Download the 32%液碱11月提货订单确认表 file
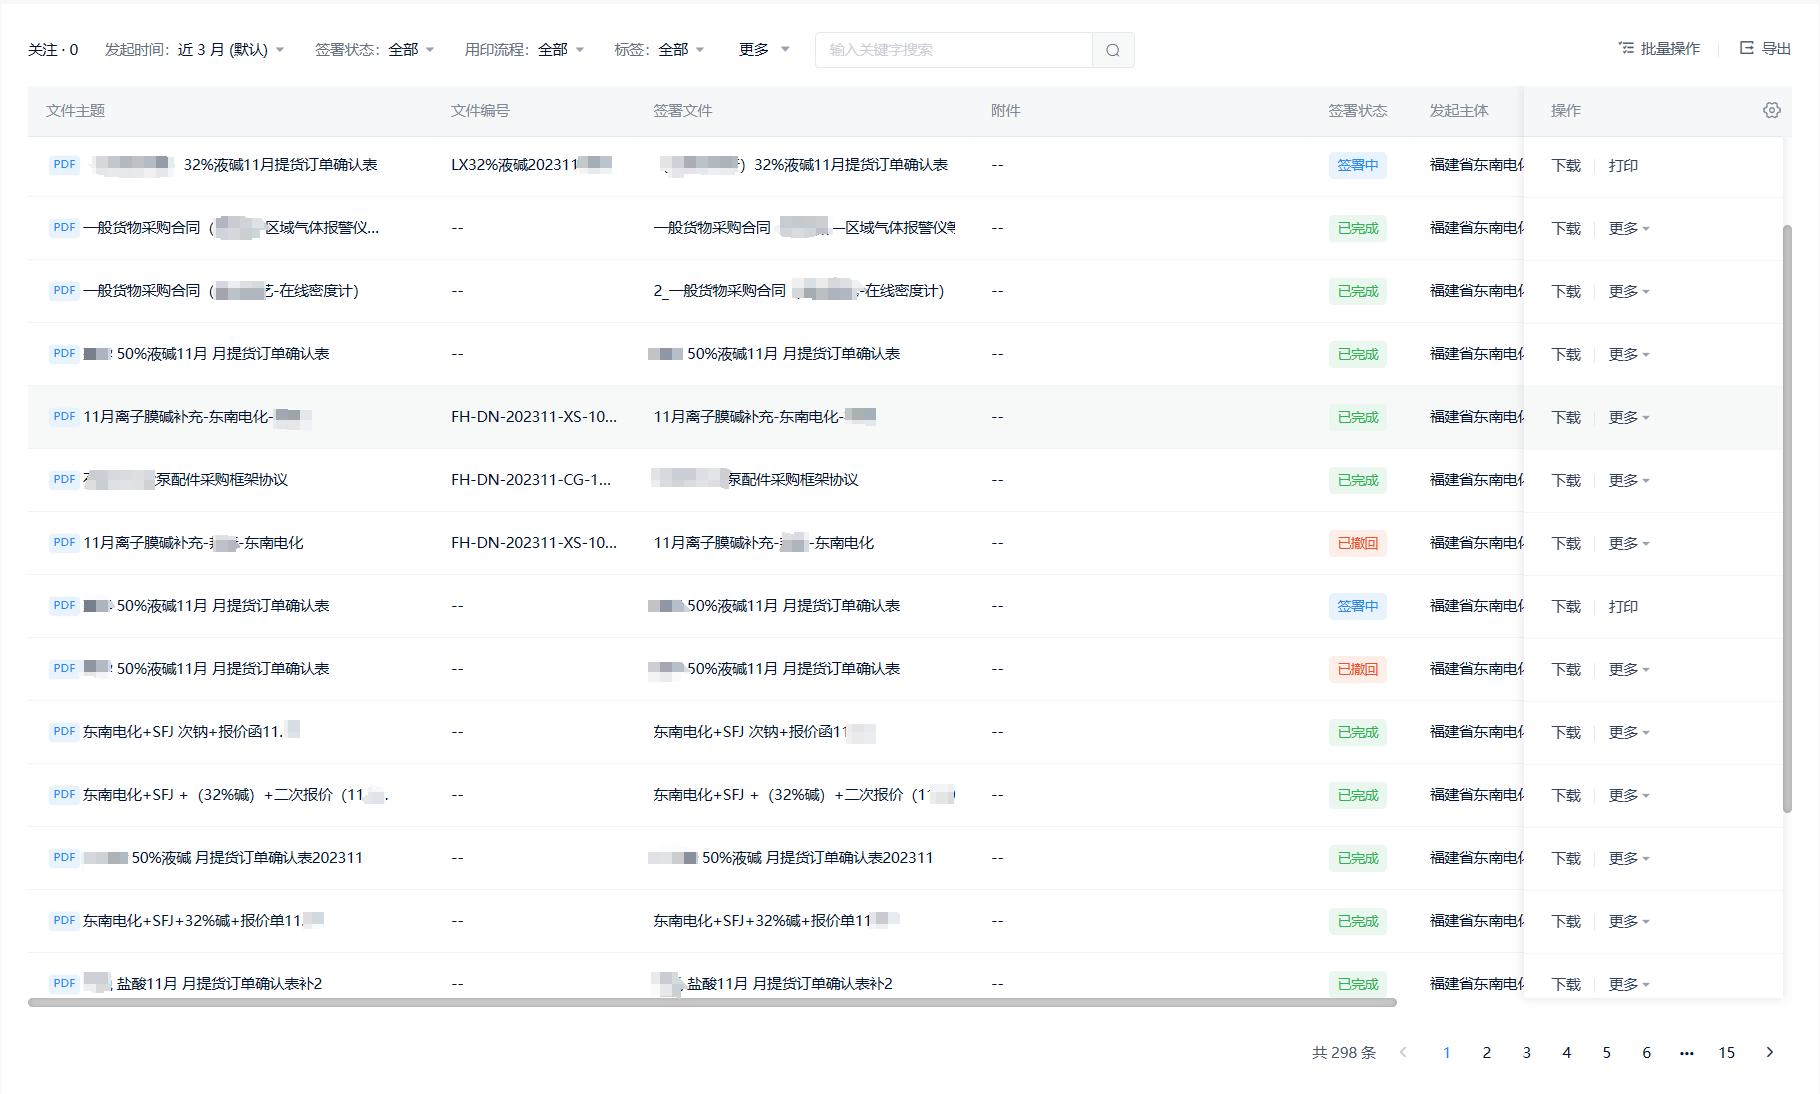This screenshot has width=1820, height=1094. click(1565, 166)
